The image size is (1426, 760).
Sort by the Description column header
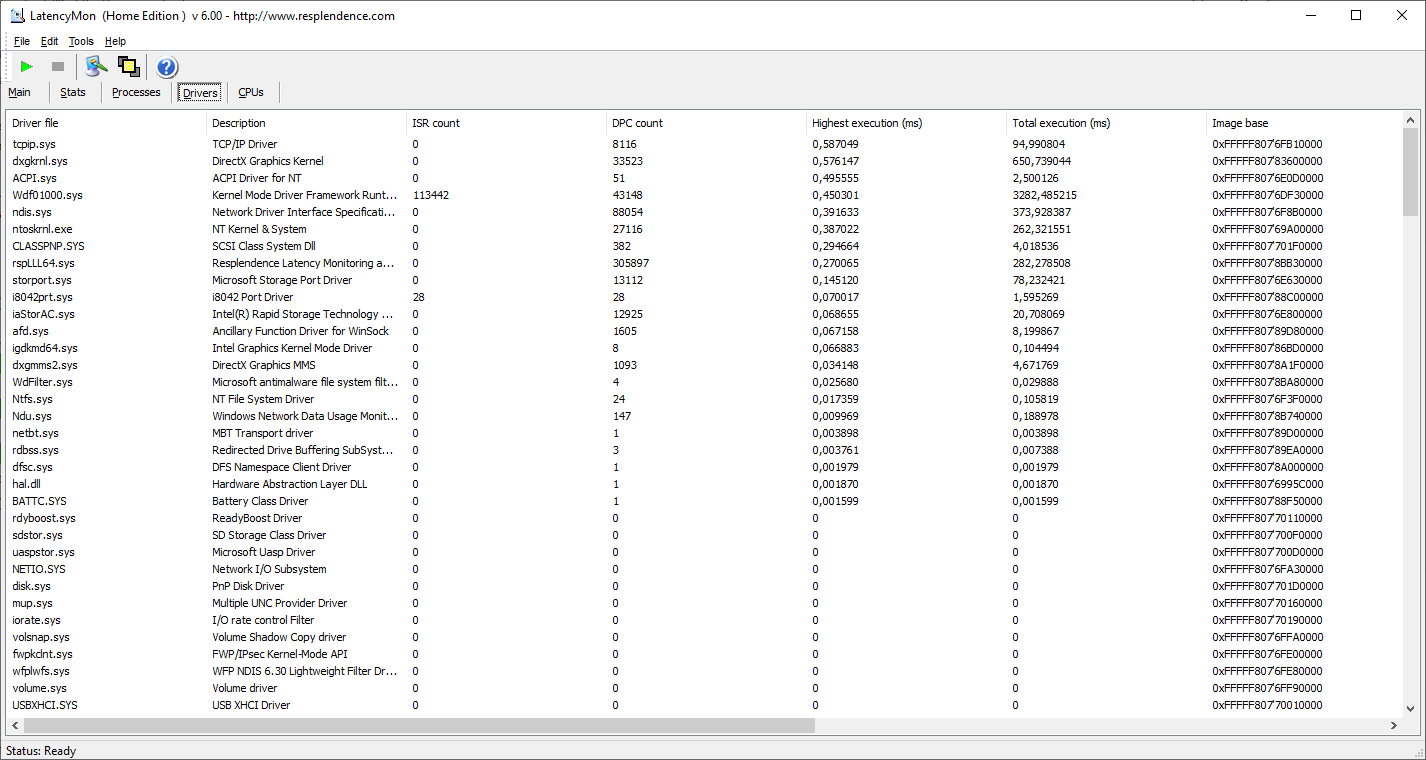pyautogui.click(x=307, y=123)
